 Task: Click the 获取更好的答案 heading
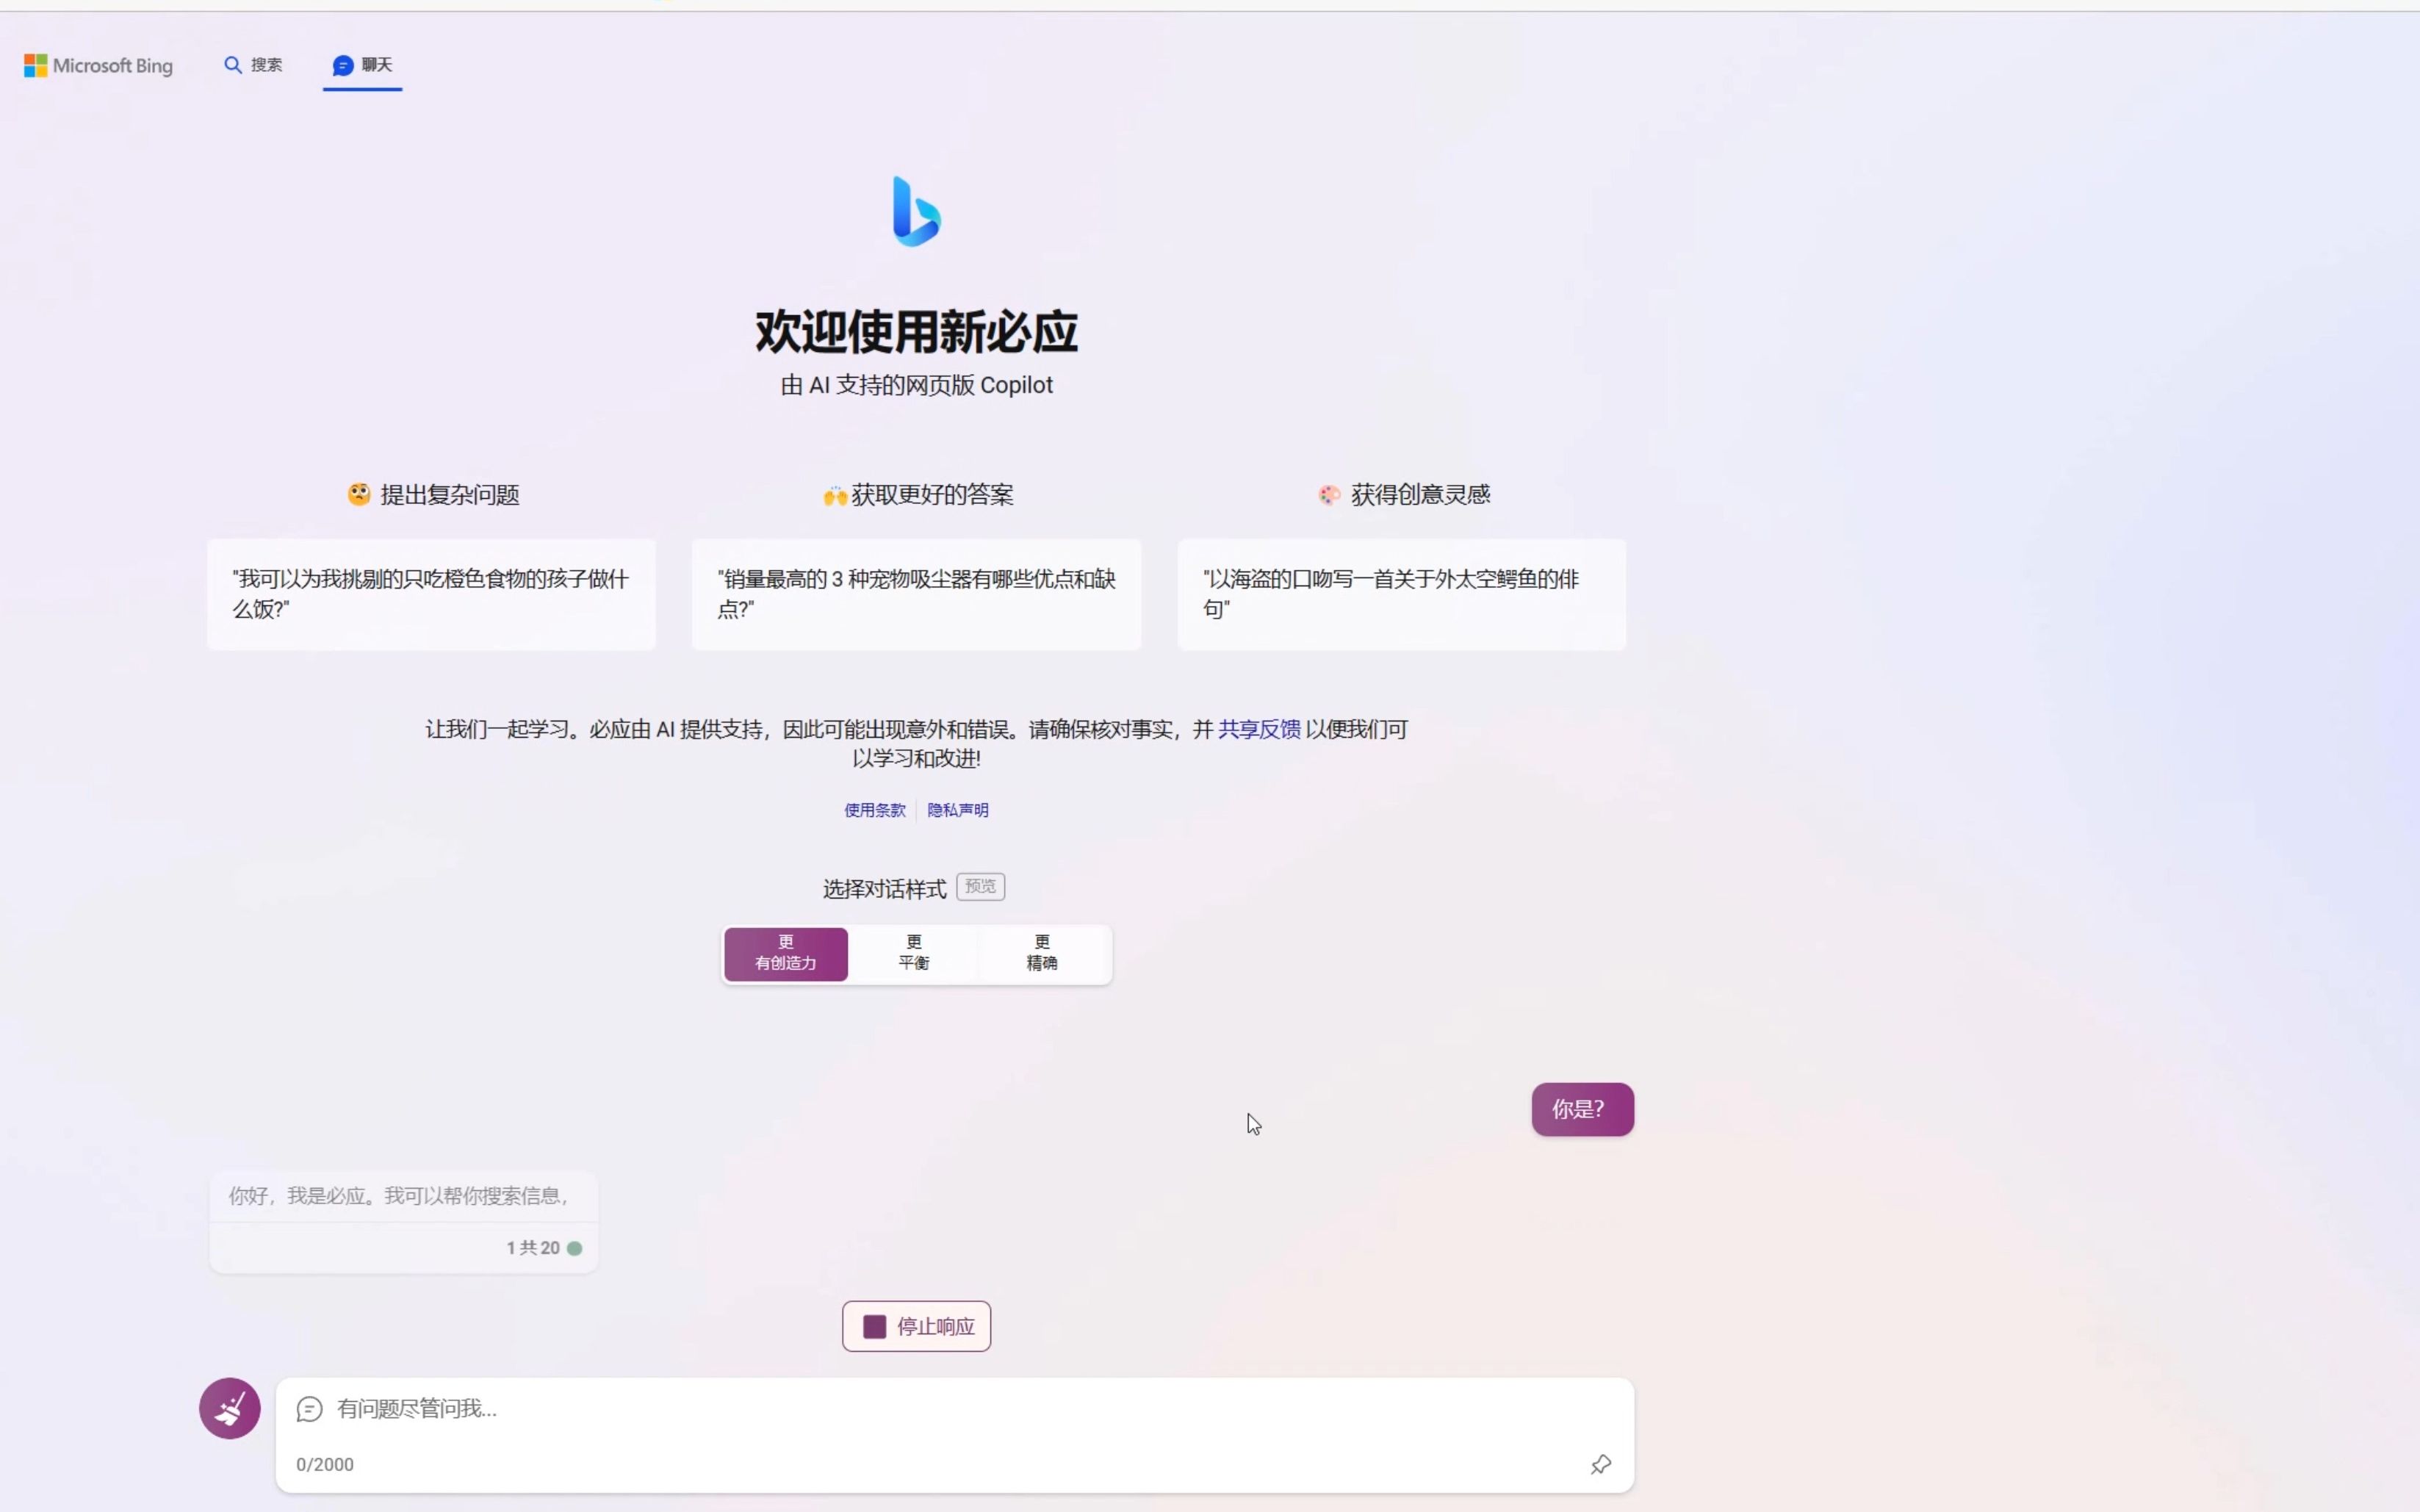[918, 495]
